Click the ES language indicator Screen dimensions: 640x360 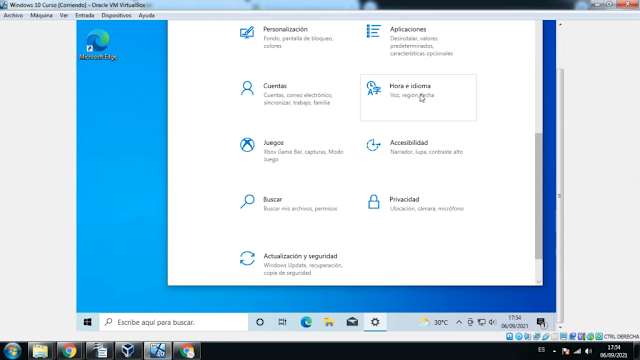point(541,350)
